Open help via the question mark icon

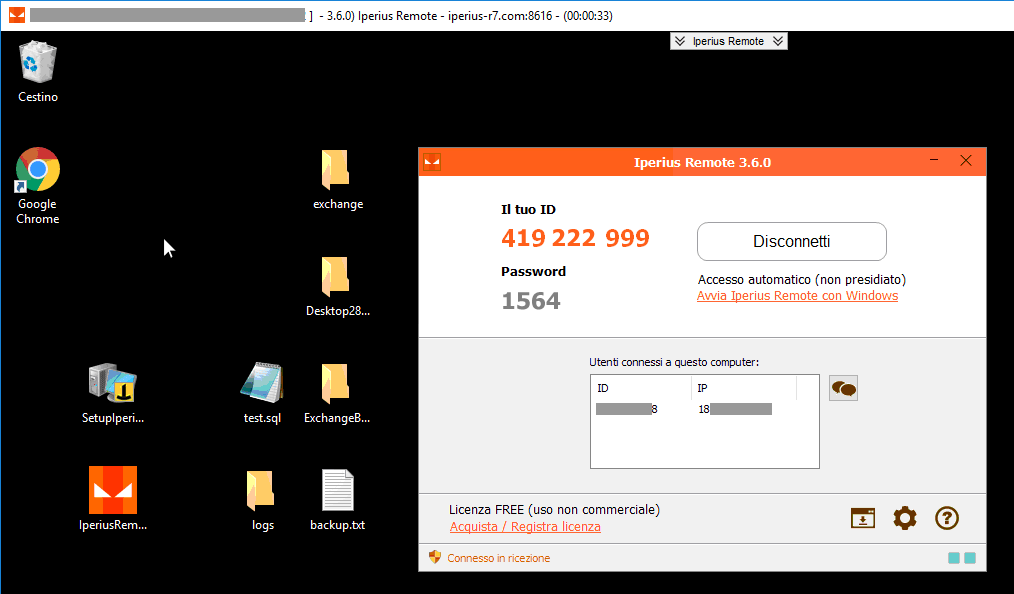point(946,517)
